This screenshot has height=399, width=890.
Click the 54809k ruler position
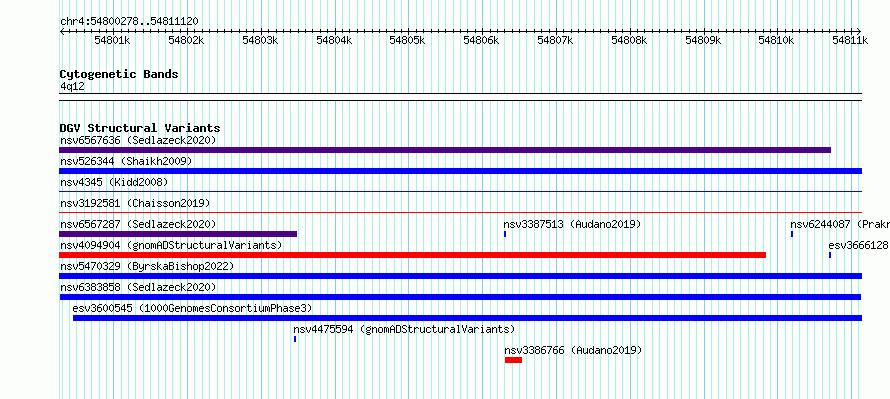(x=703, y=40)
